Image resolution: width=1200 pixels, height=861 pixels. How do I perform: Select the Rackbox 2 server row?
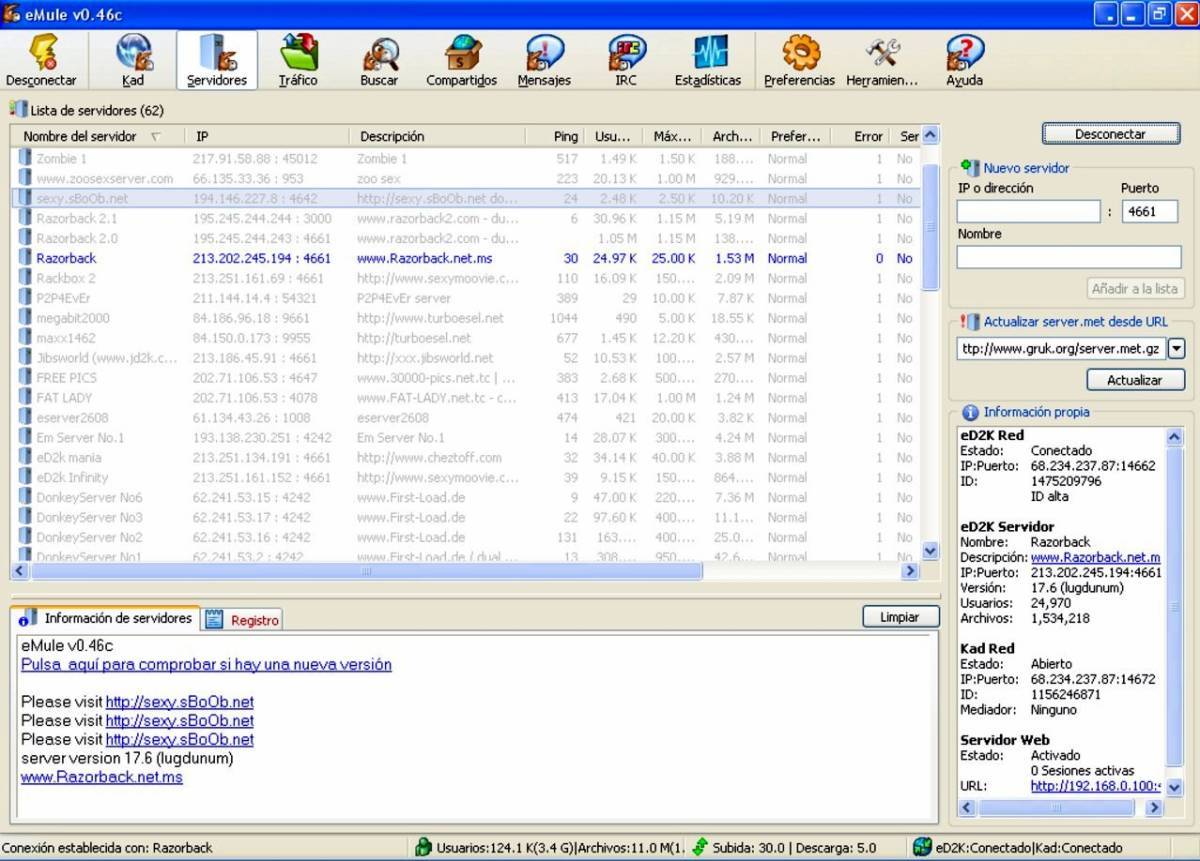(466, 278)
